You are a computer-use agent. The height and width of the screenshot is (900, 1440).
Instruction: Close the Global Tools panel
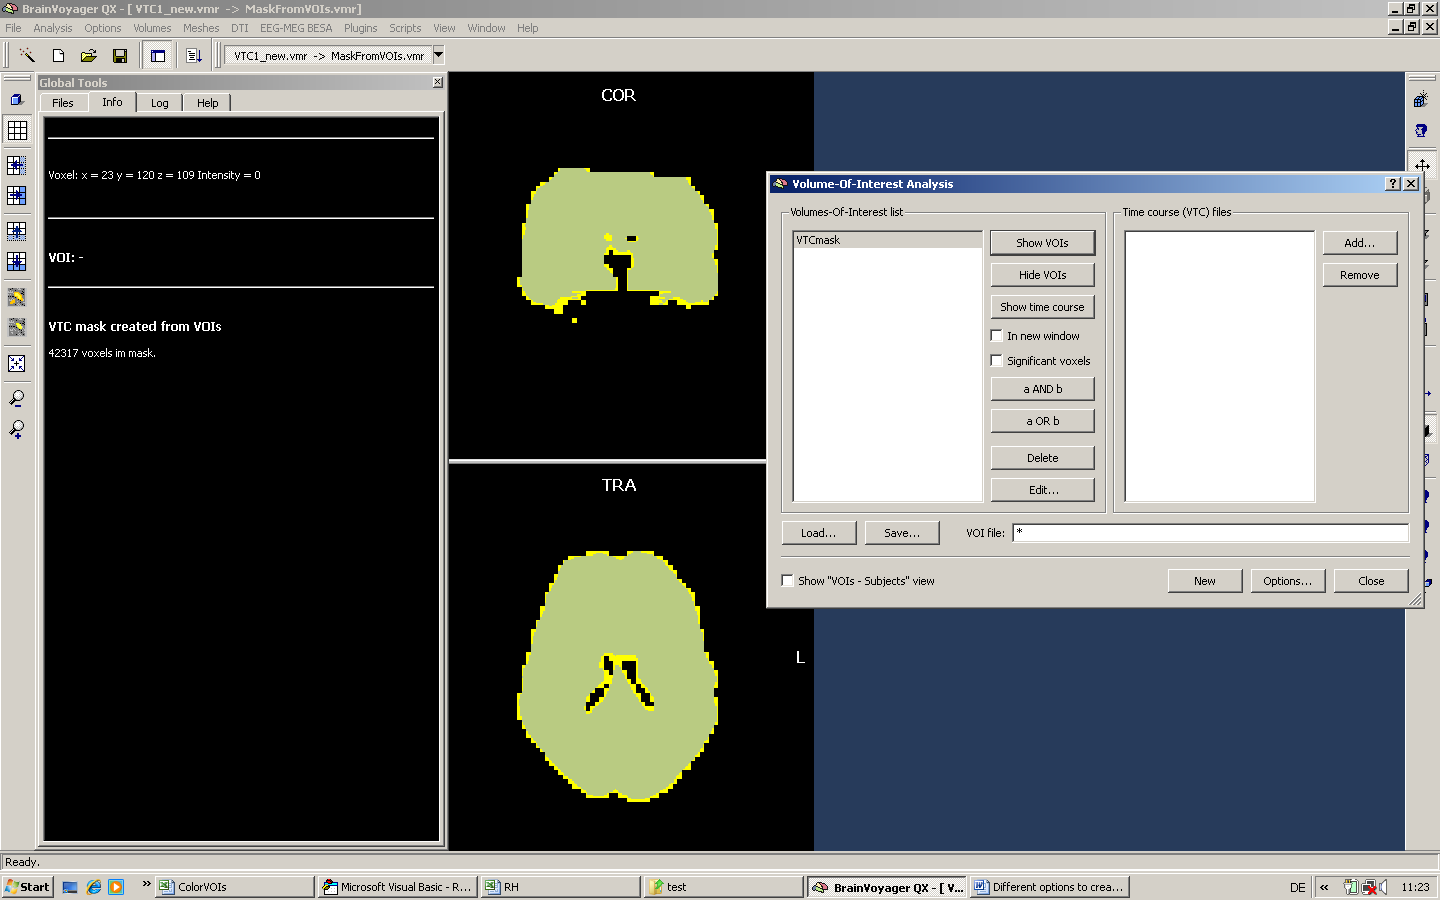pos(437,82)
